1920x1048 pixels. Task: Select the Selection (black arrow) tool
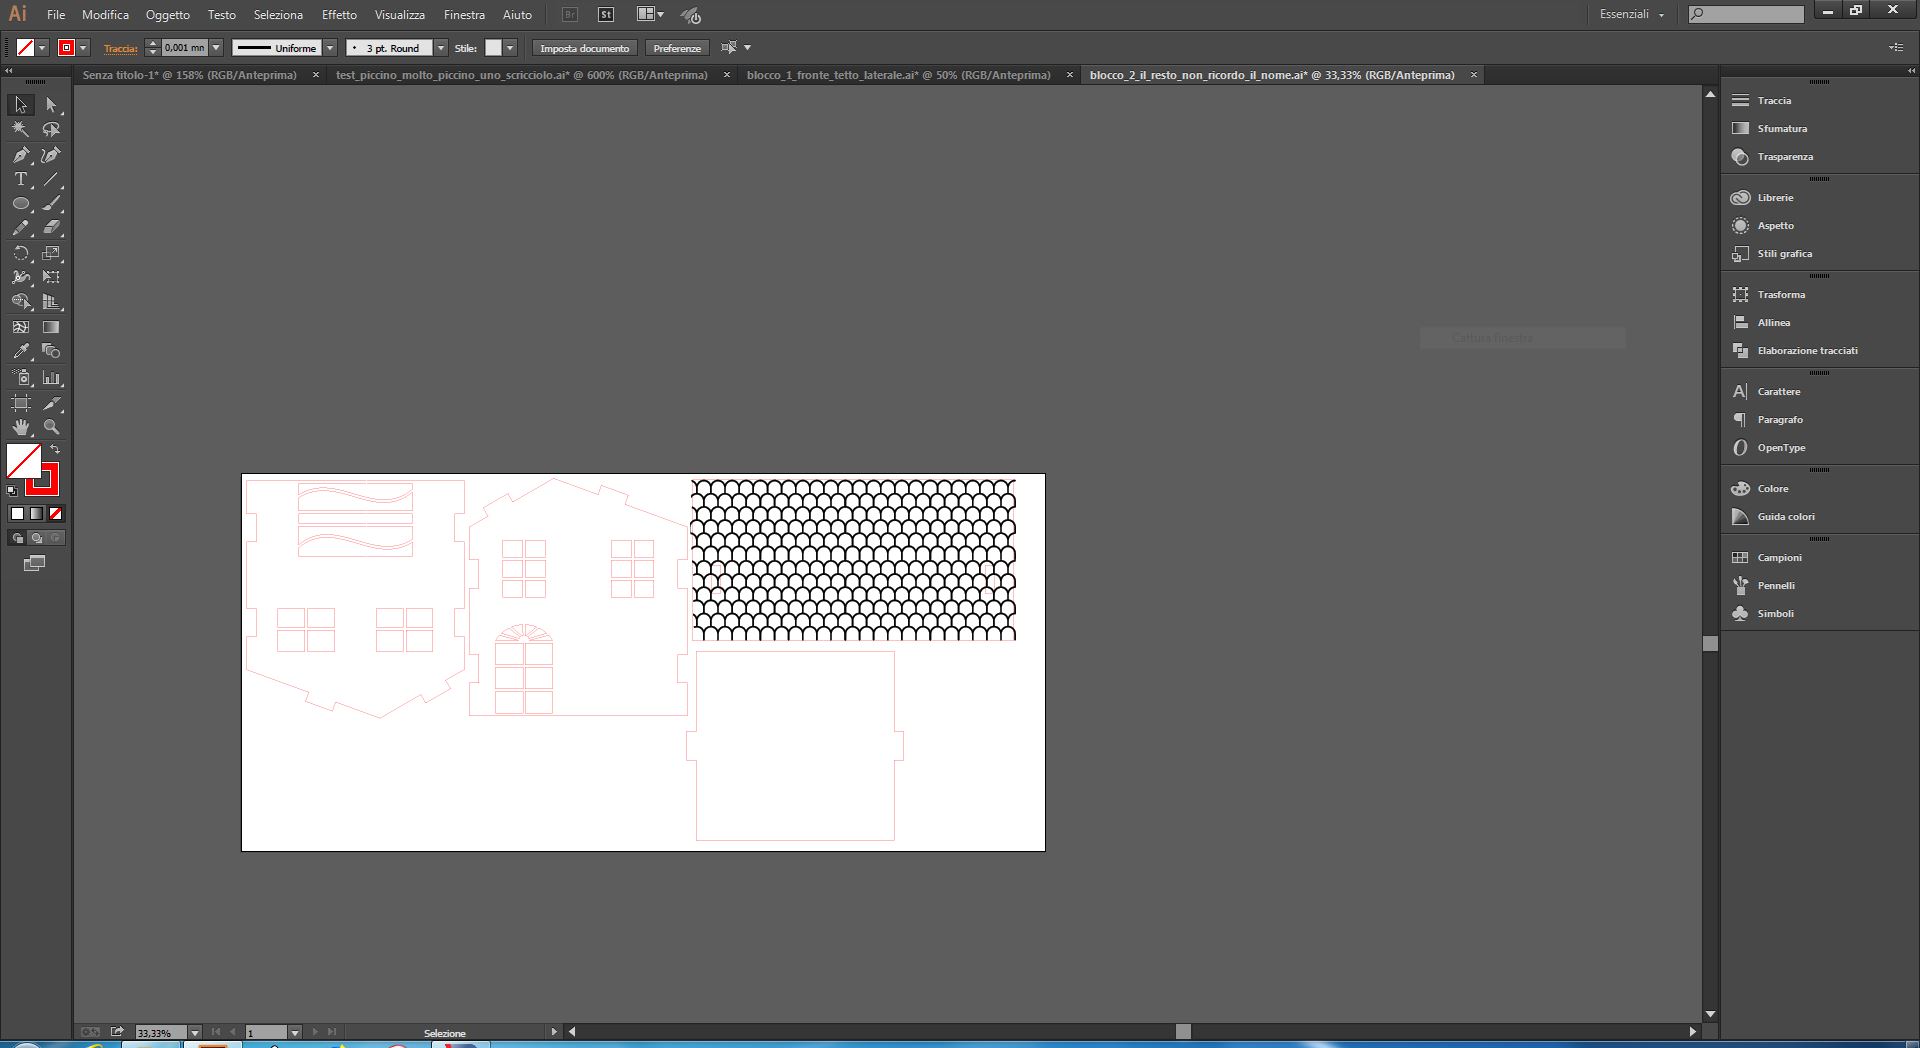tap(21, 105)
